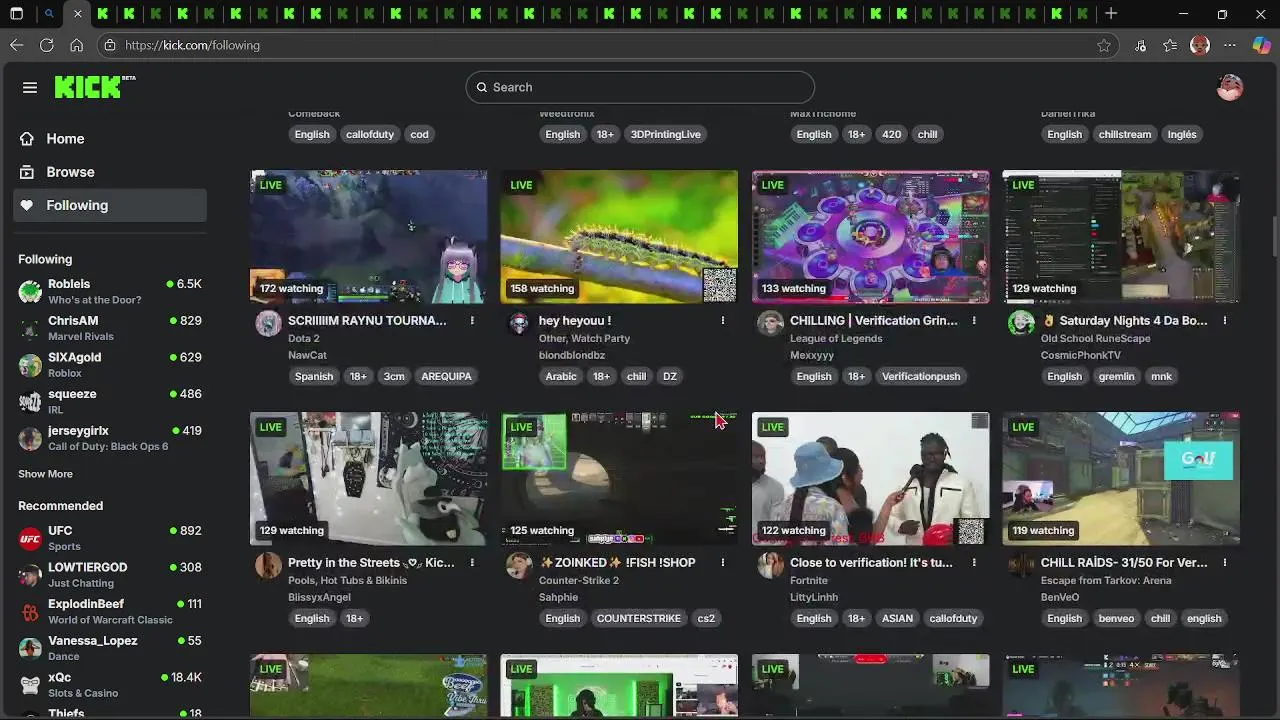
Task: Open BlissyxAngel stream thumbnail
Action: (x=368, y=479)
